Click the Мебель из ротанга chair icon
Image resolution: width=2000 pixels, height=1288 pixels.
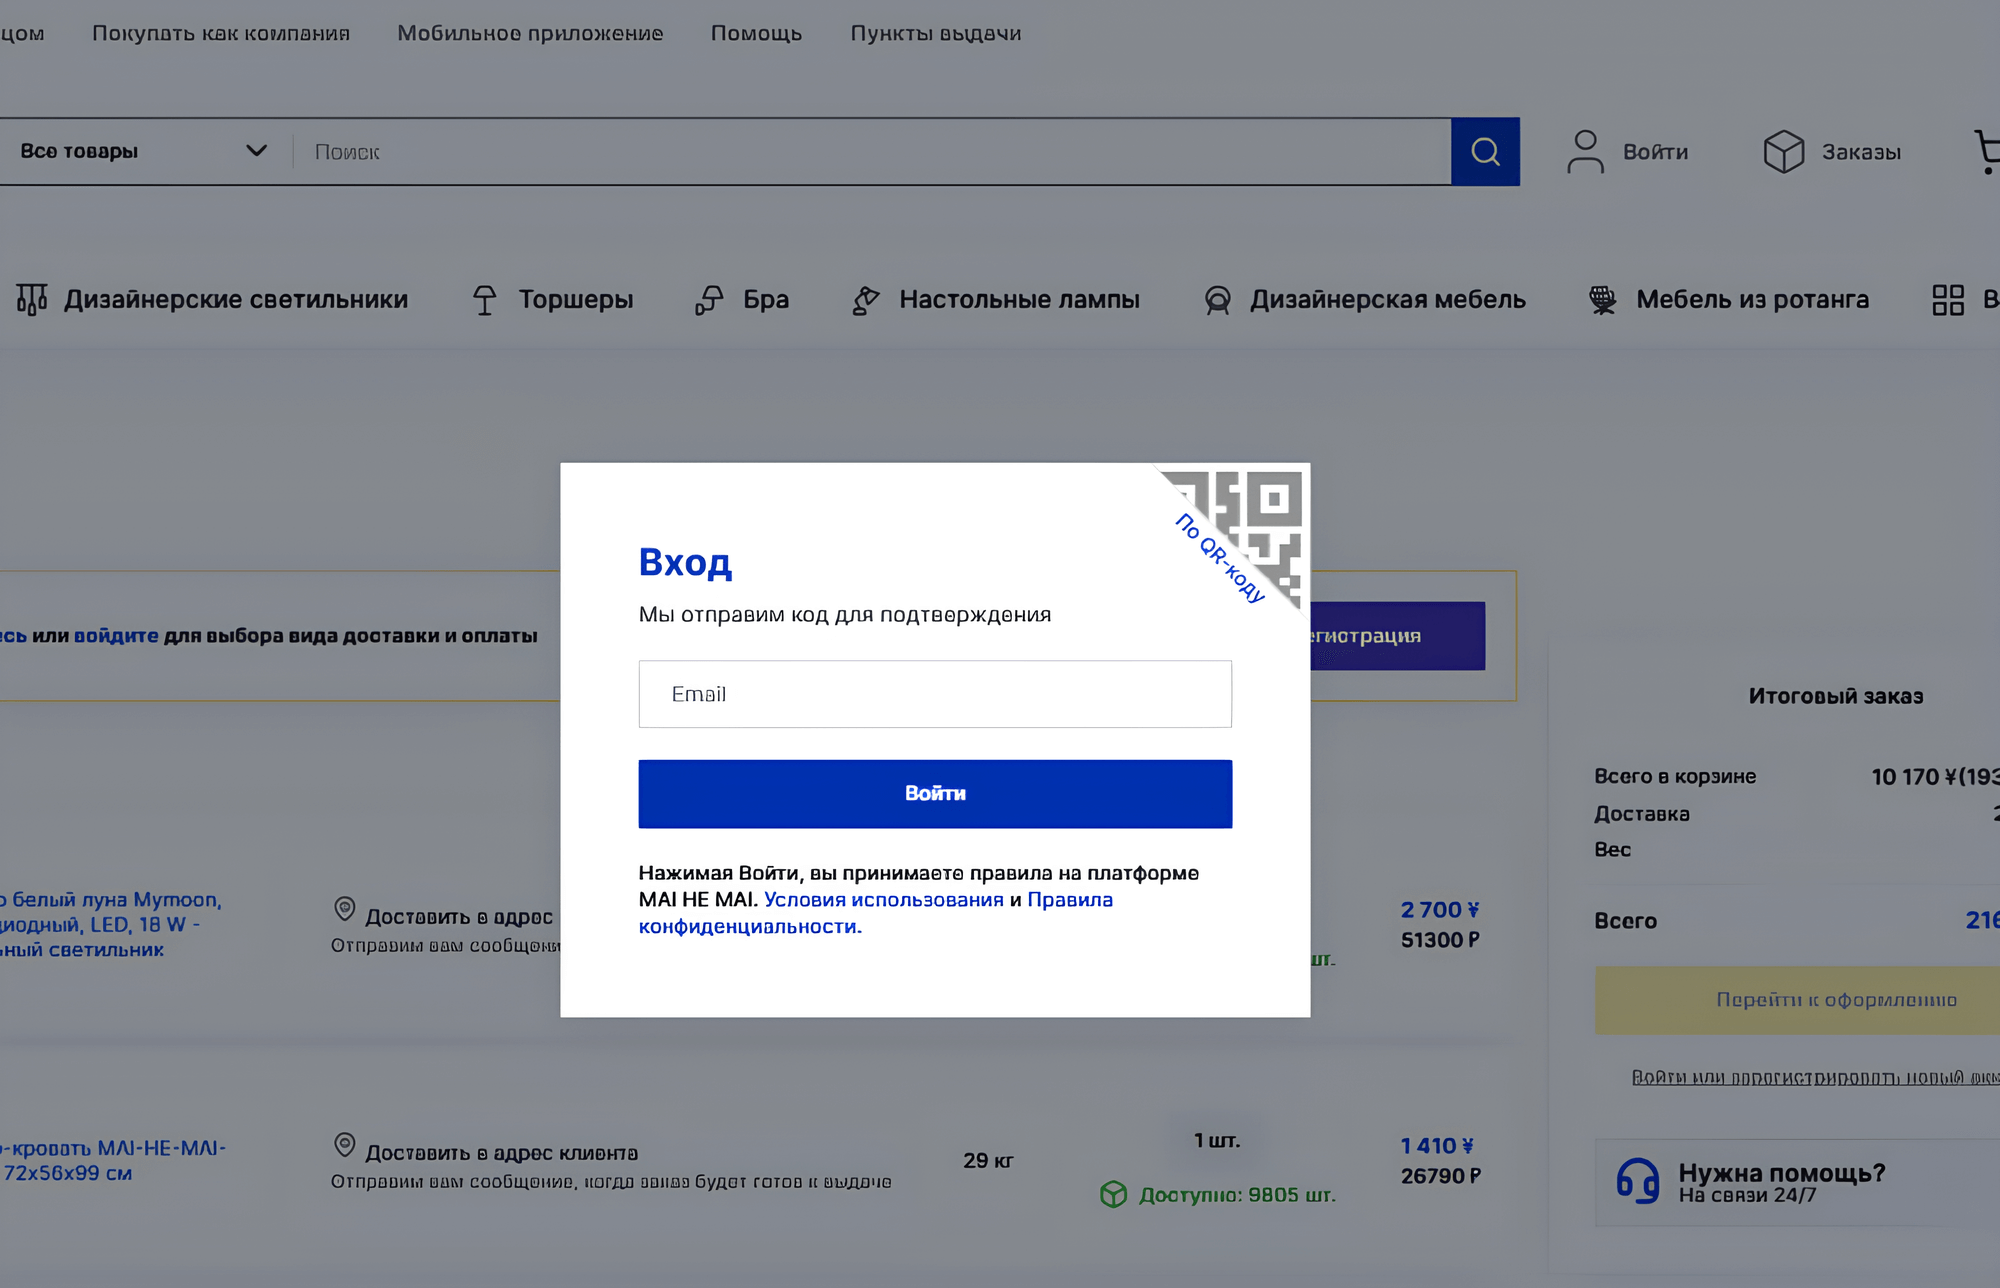1602,298
